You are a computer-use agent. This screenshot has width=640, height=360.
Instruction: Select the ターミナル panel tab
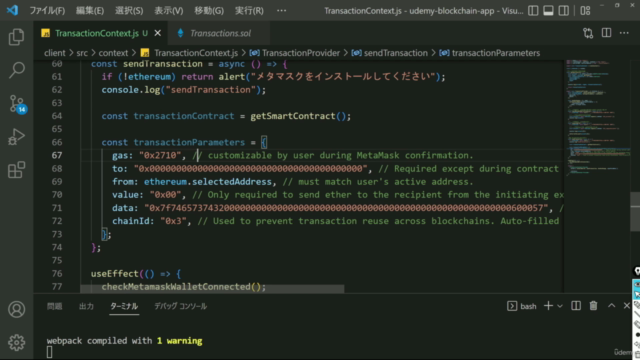[124, 306]
